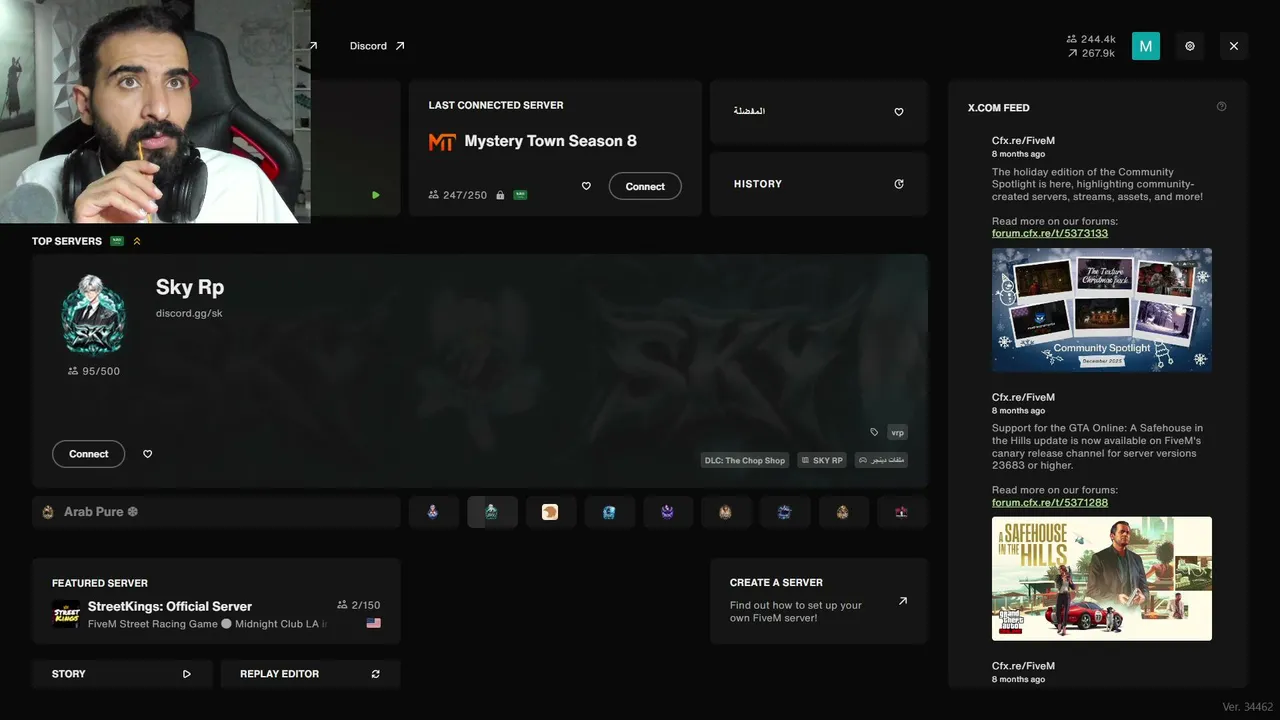Image resolution: width=1280 pixels, height=720 pixels.
Task: Connect to the Sky Rp server
Action: [x=88, y=454]
